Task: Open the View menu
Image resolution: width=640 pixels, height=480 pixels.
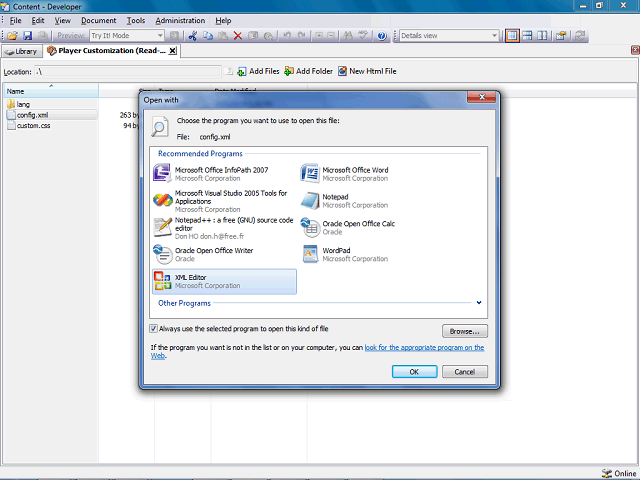Action: click(x=62, y=20)
